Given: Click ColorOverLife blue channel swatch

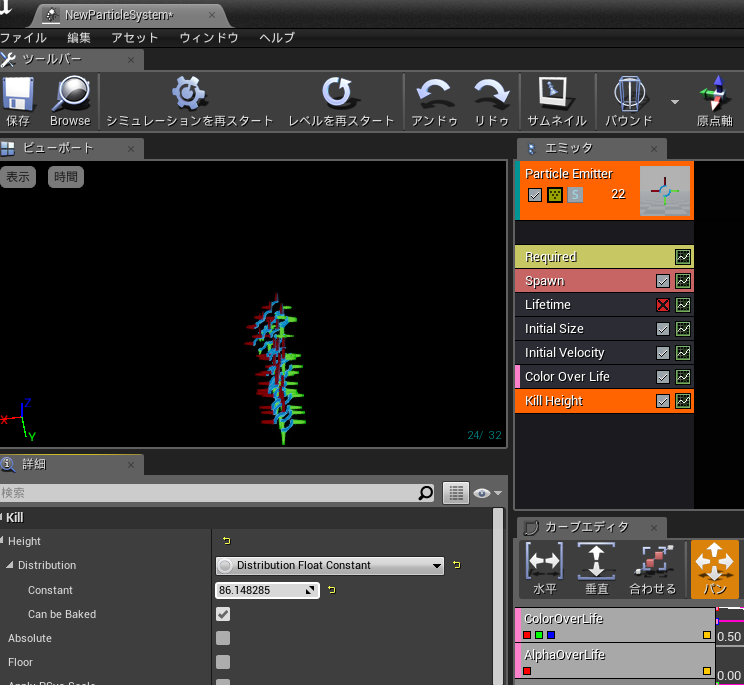Looking at the screenshot, I should [551, 635].
